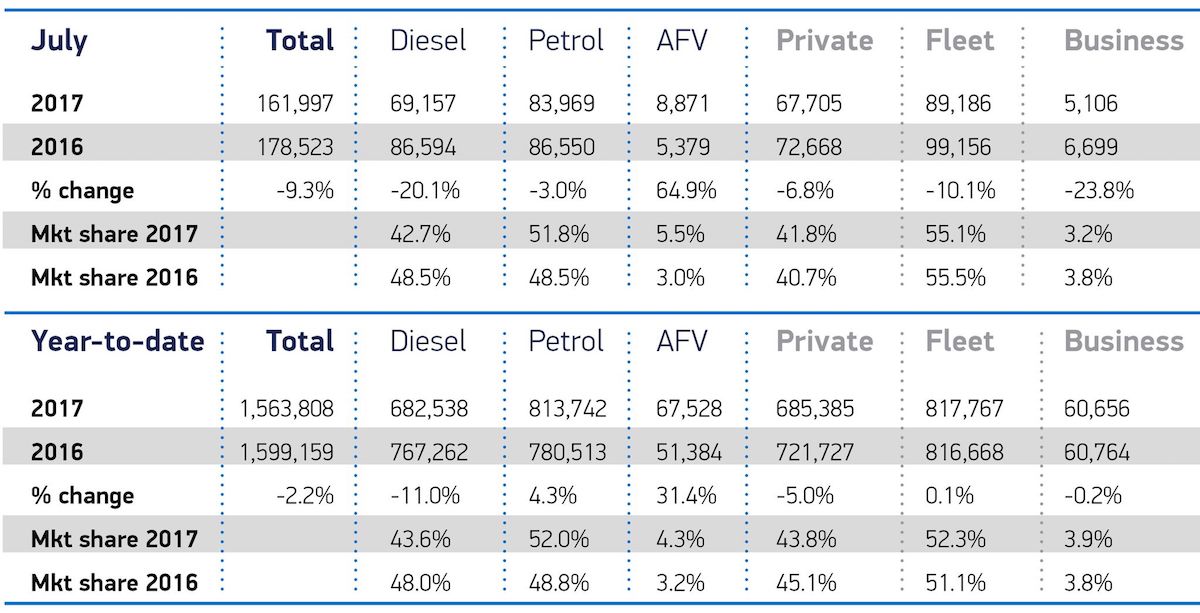This screenshot has height=613, width=1200.
Task: Click July 2016 total value 178,523
Action: click(x=295, y=147)
